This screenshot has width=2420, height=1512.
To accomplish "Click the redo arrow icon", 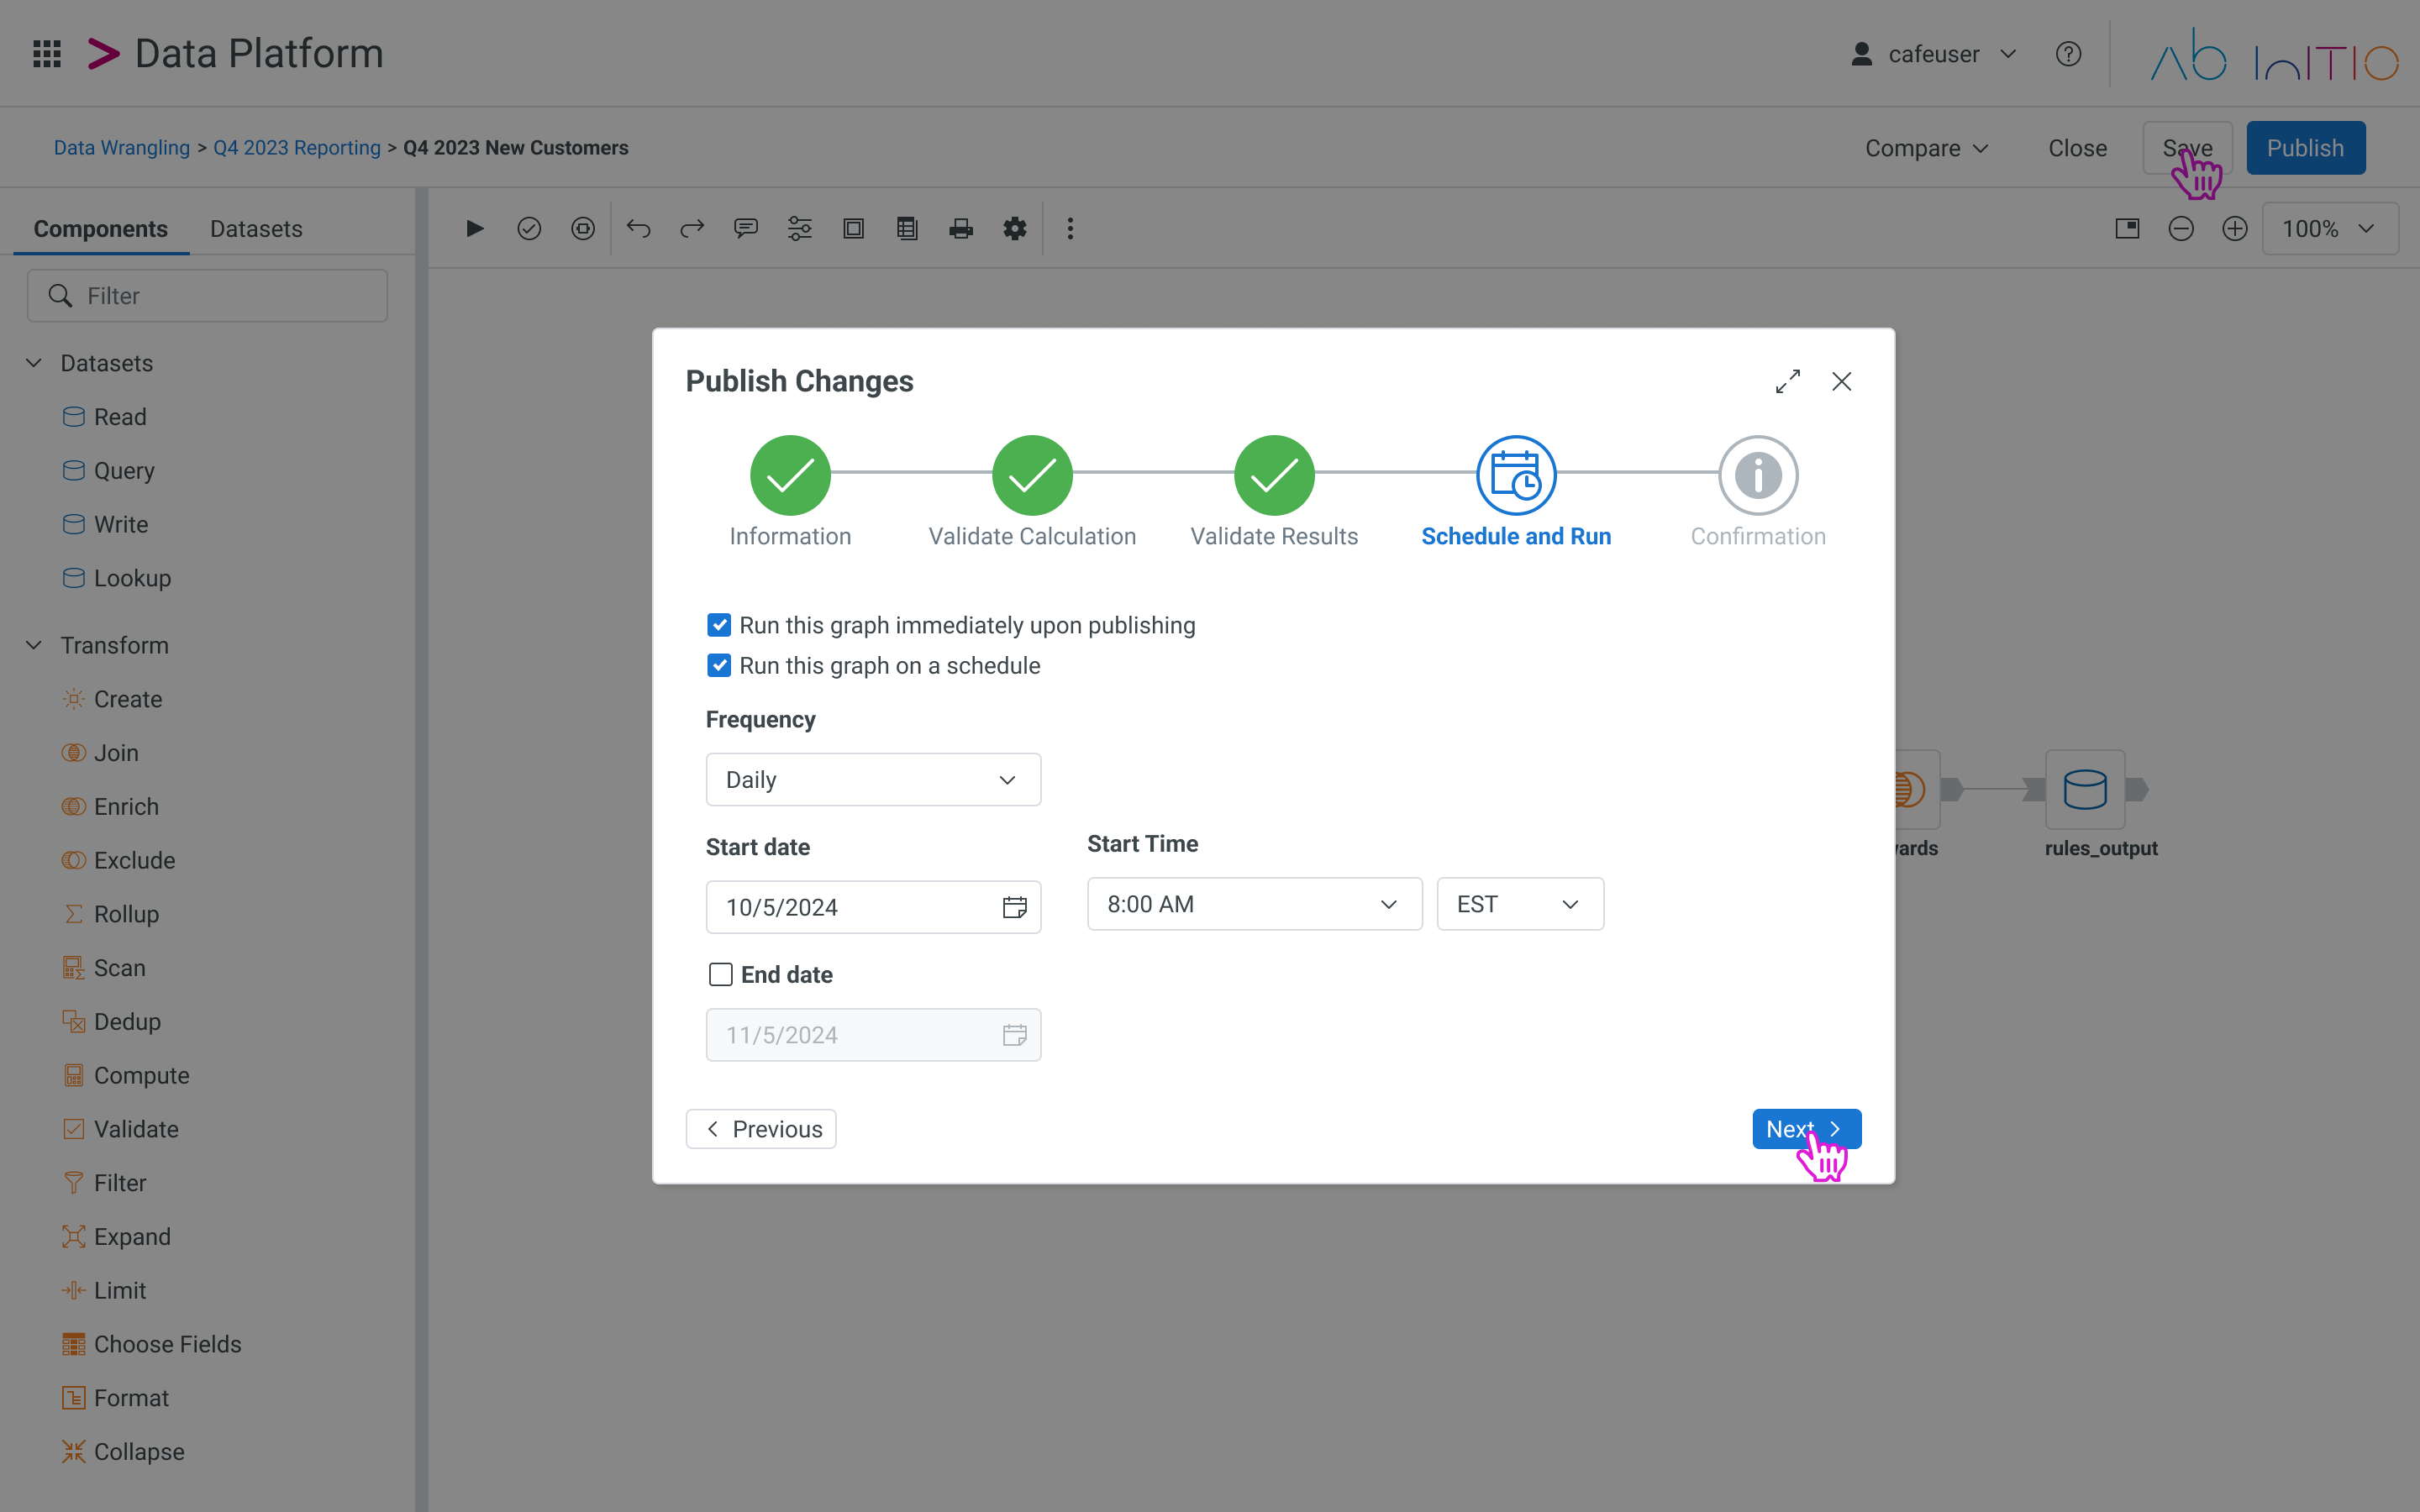I will [x=692, y=229].
